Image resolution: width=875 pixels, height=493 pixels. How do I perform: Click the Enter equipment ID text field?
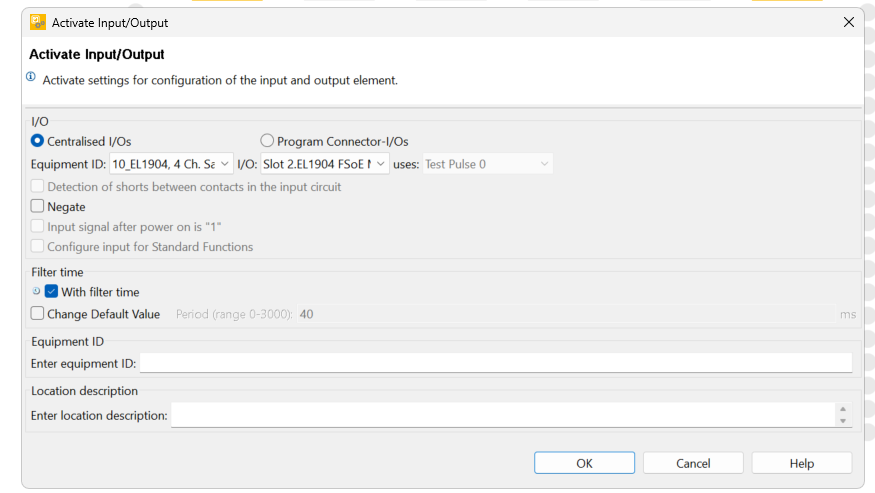[x=496, y=363]
